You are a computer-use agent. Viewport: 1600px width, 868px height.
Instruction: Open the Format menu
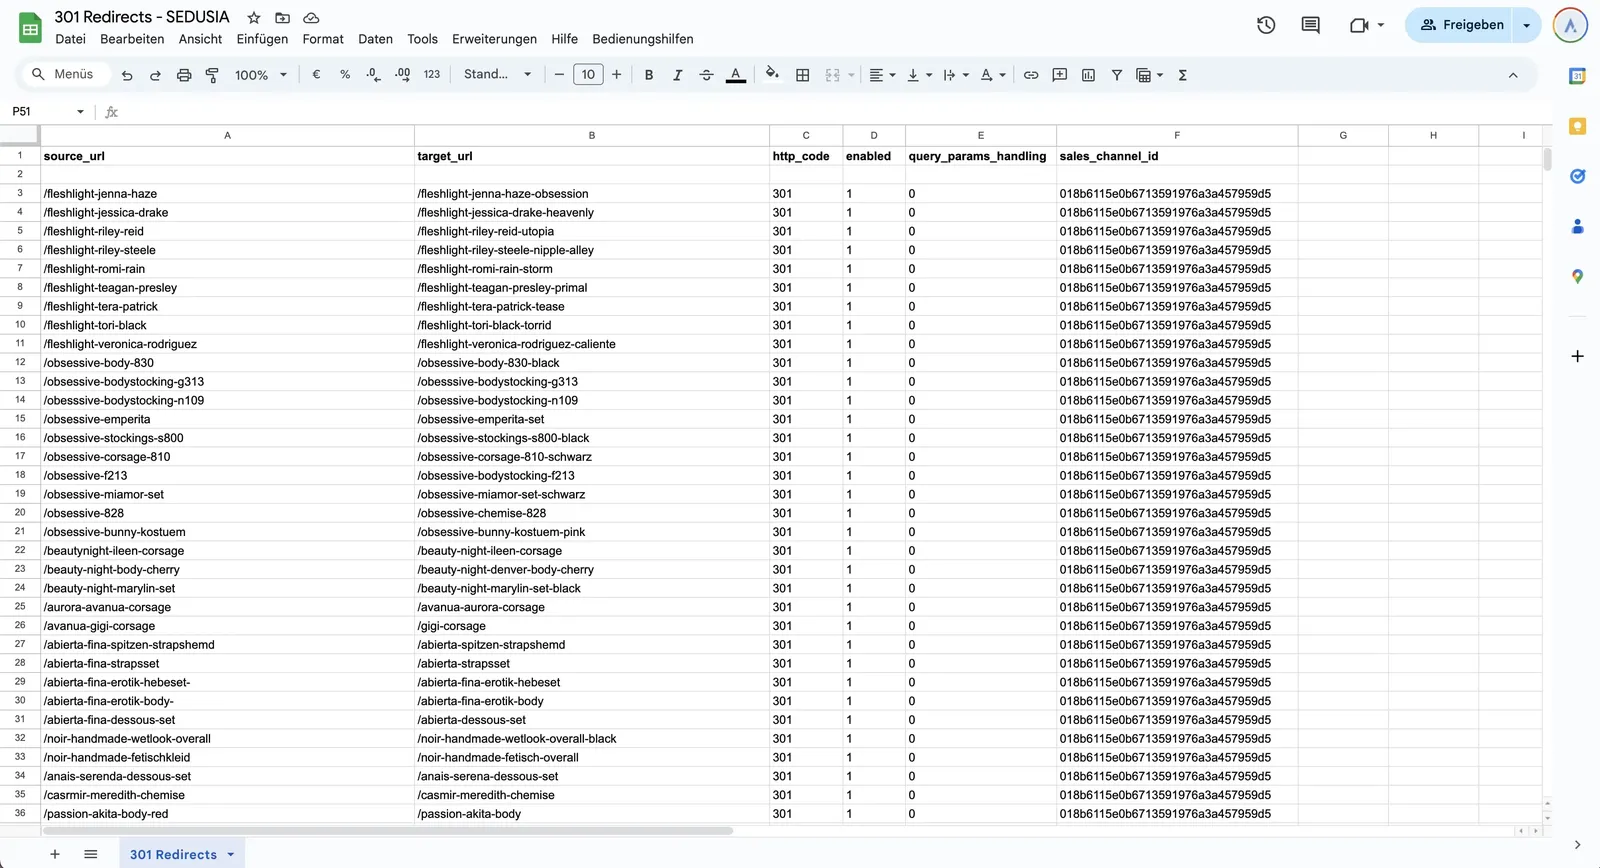point(323,39)
